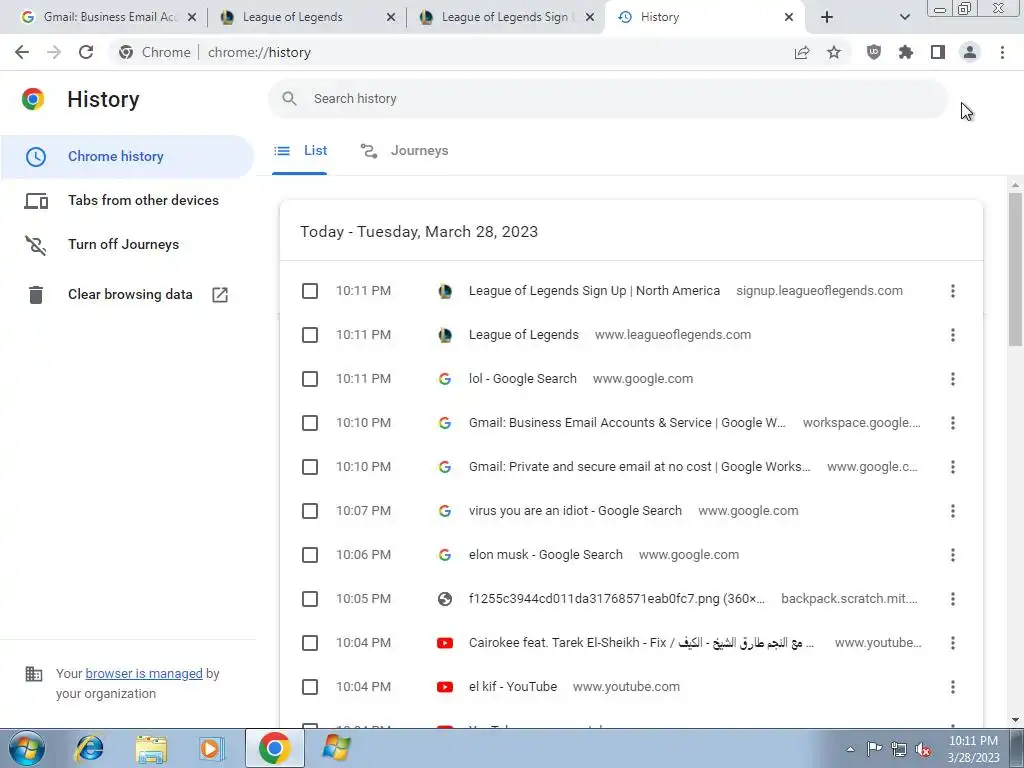1024x768 pixels.
Task: Click the network tray icon
Action: (x=899, y=749)
